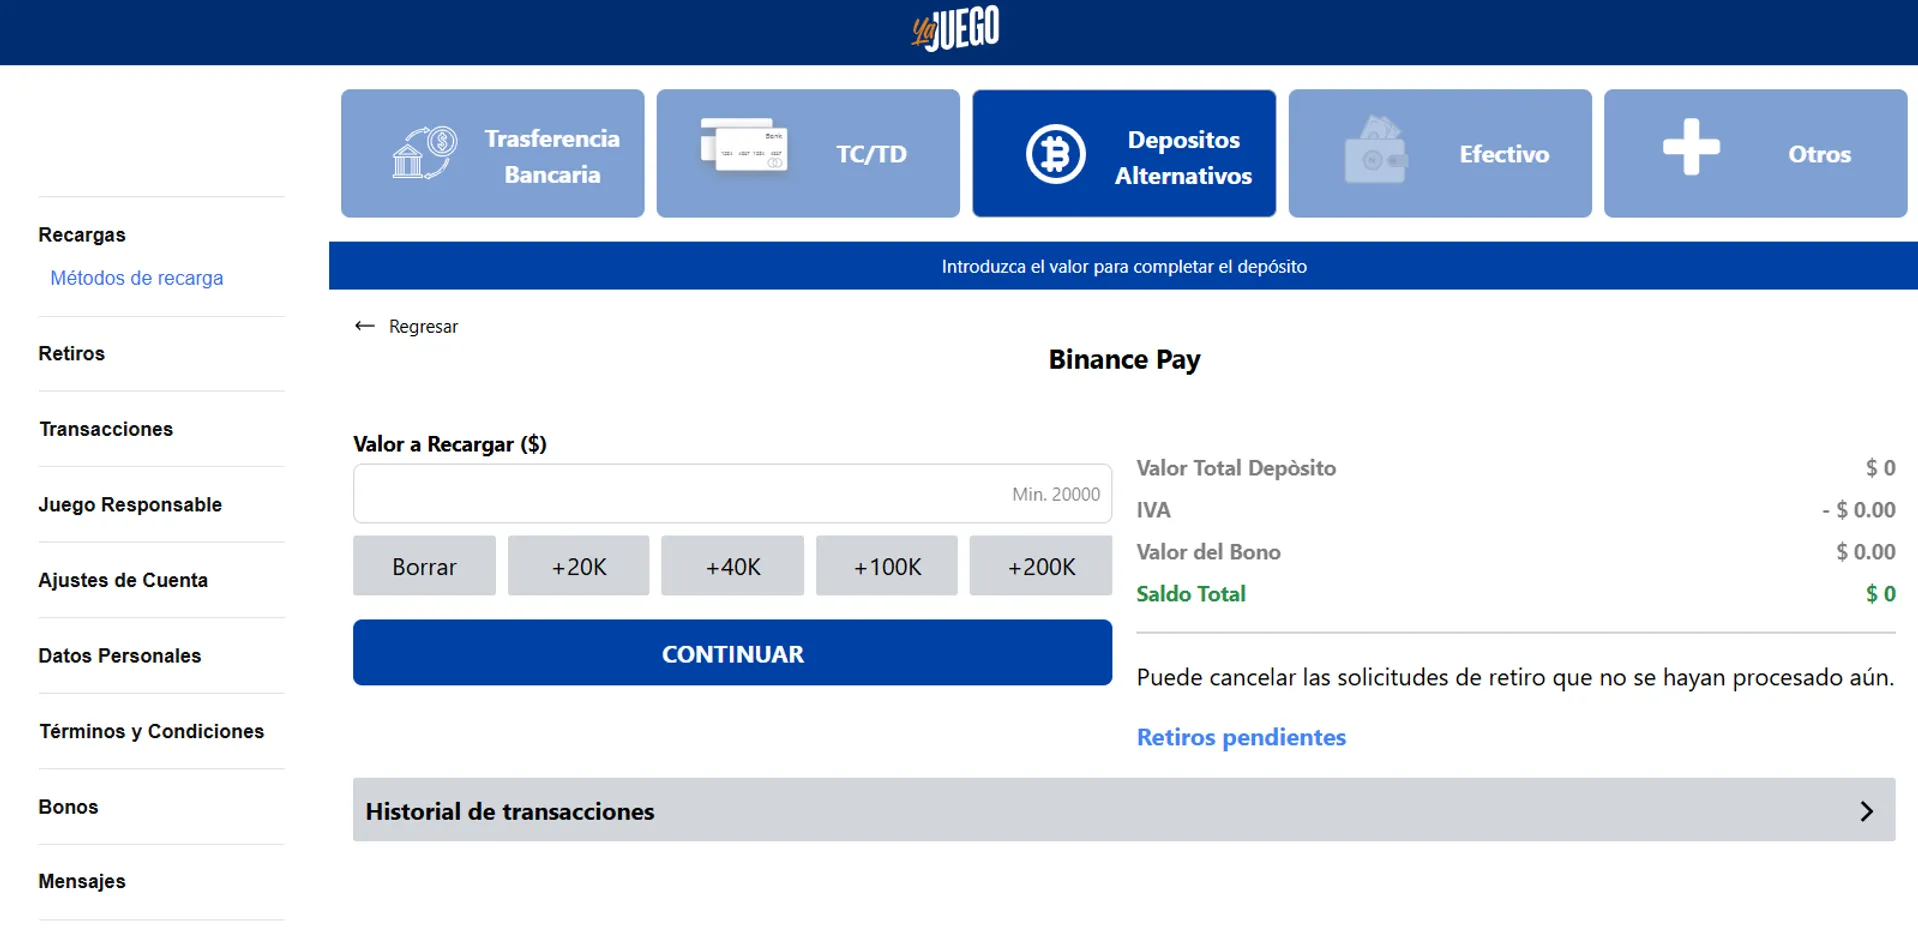Click the CONTINUAR button

(x=732, y=653)
